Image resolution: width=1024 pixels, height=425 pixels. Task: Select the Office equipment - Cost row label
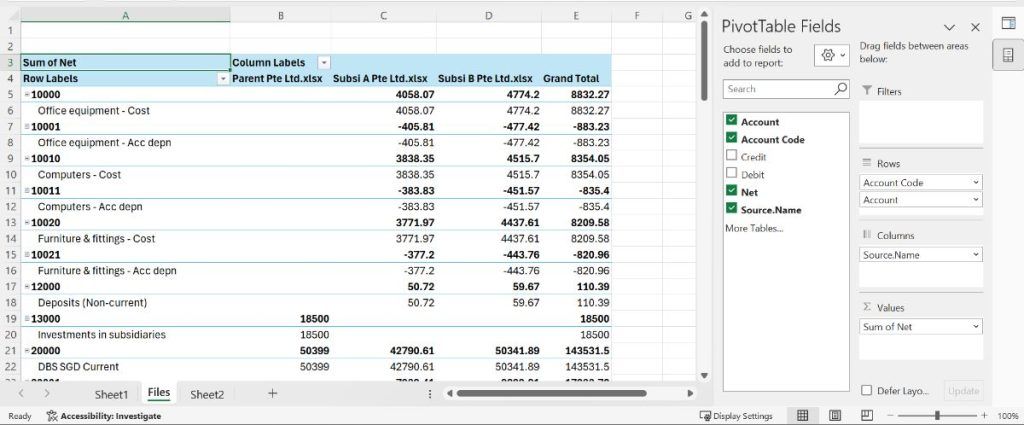click(x=93, y=111)
